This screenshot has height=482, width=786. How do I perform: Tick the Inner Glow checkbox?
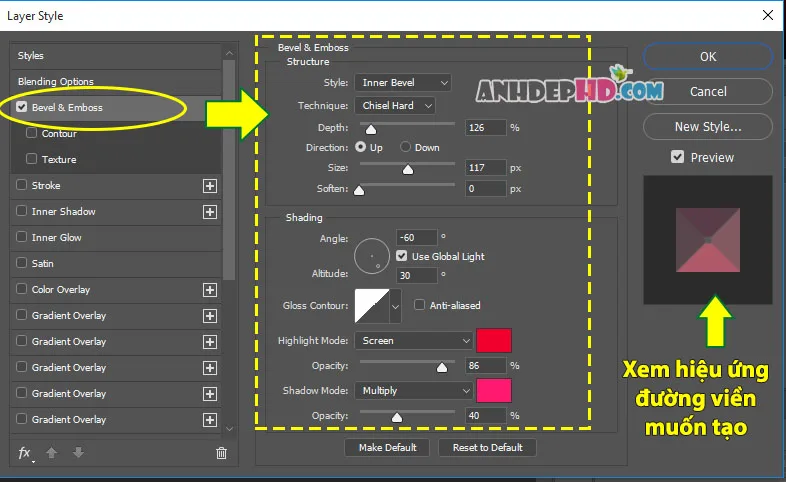click(22, 236)
